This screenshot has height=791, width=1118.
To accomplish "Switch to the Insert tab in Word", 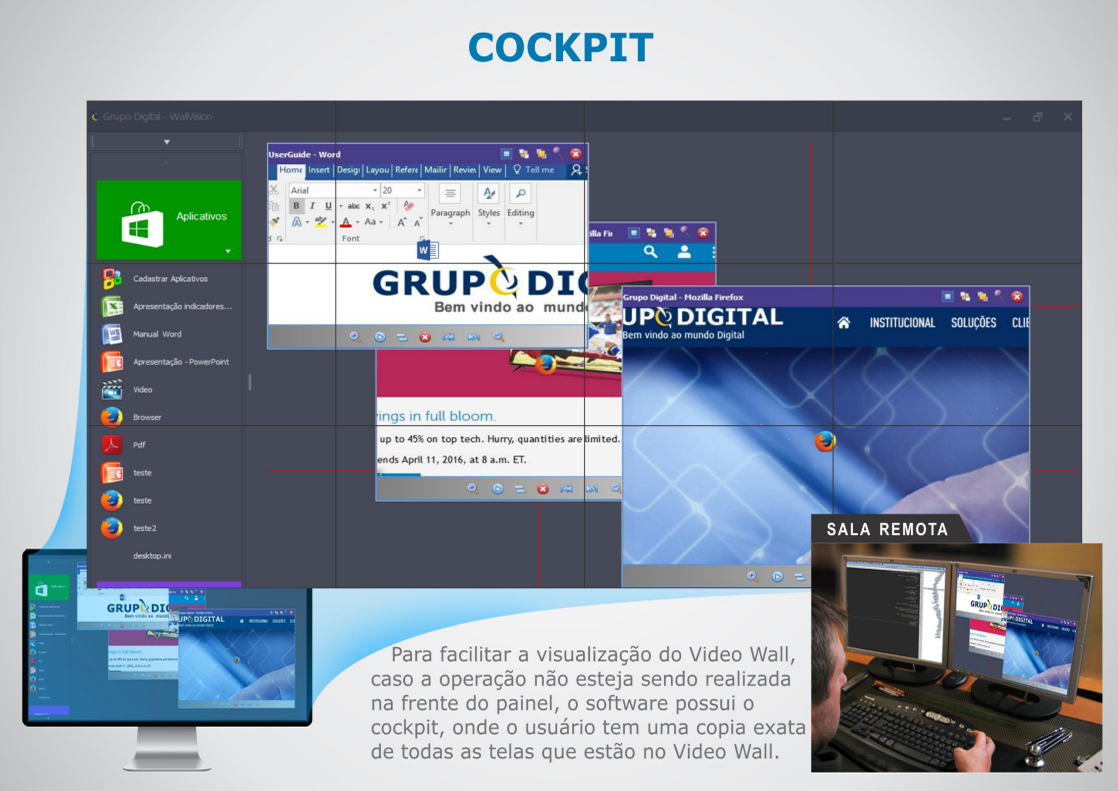I will point(319,170).
